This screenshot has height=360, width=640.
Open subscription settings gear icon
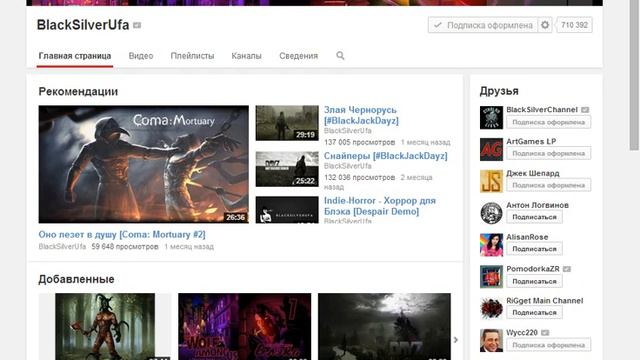click(545, 25)
